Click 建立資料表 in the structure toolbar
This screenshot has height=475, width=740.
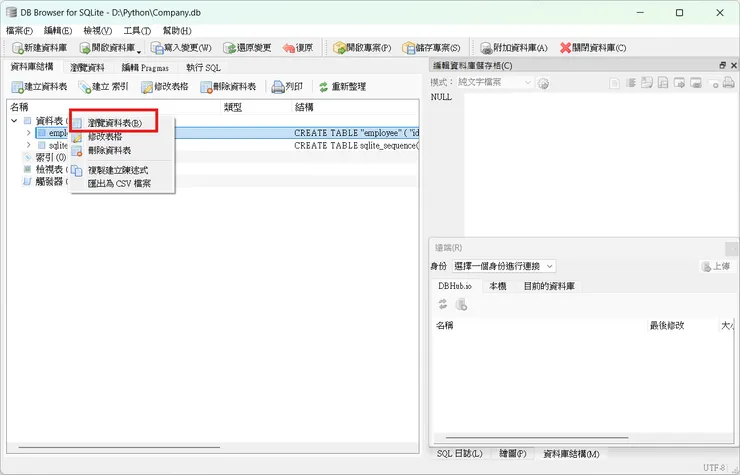pos(39,87)
